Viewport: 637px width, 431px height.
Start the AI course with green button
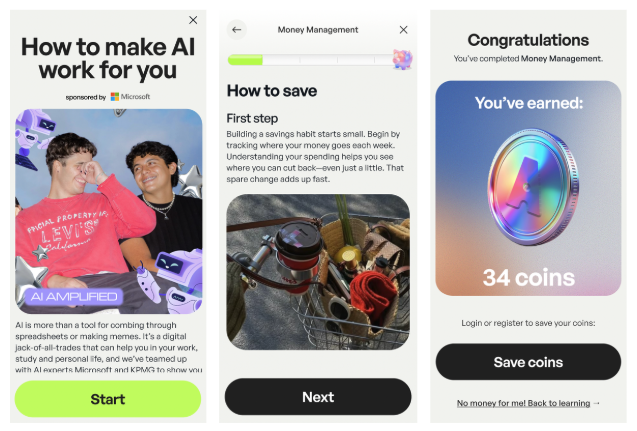pyautogui.click(x=108, y=399)
